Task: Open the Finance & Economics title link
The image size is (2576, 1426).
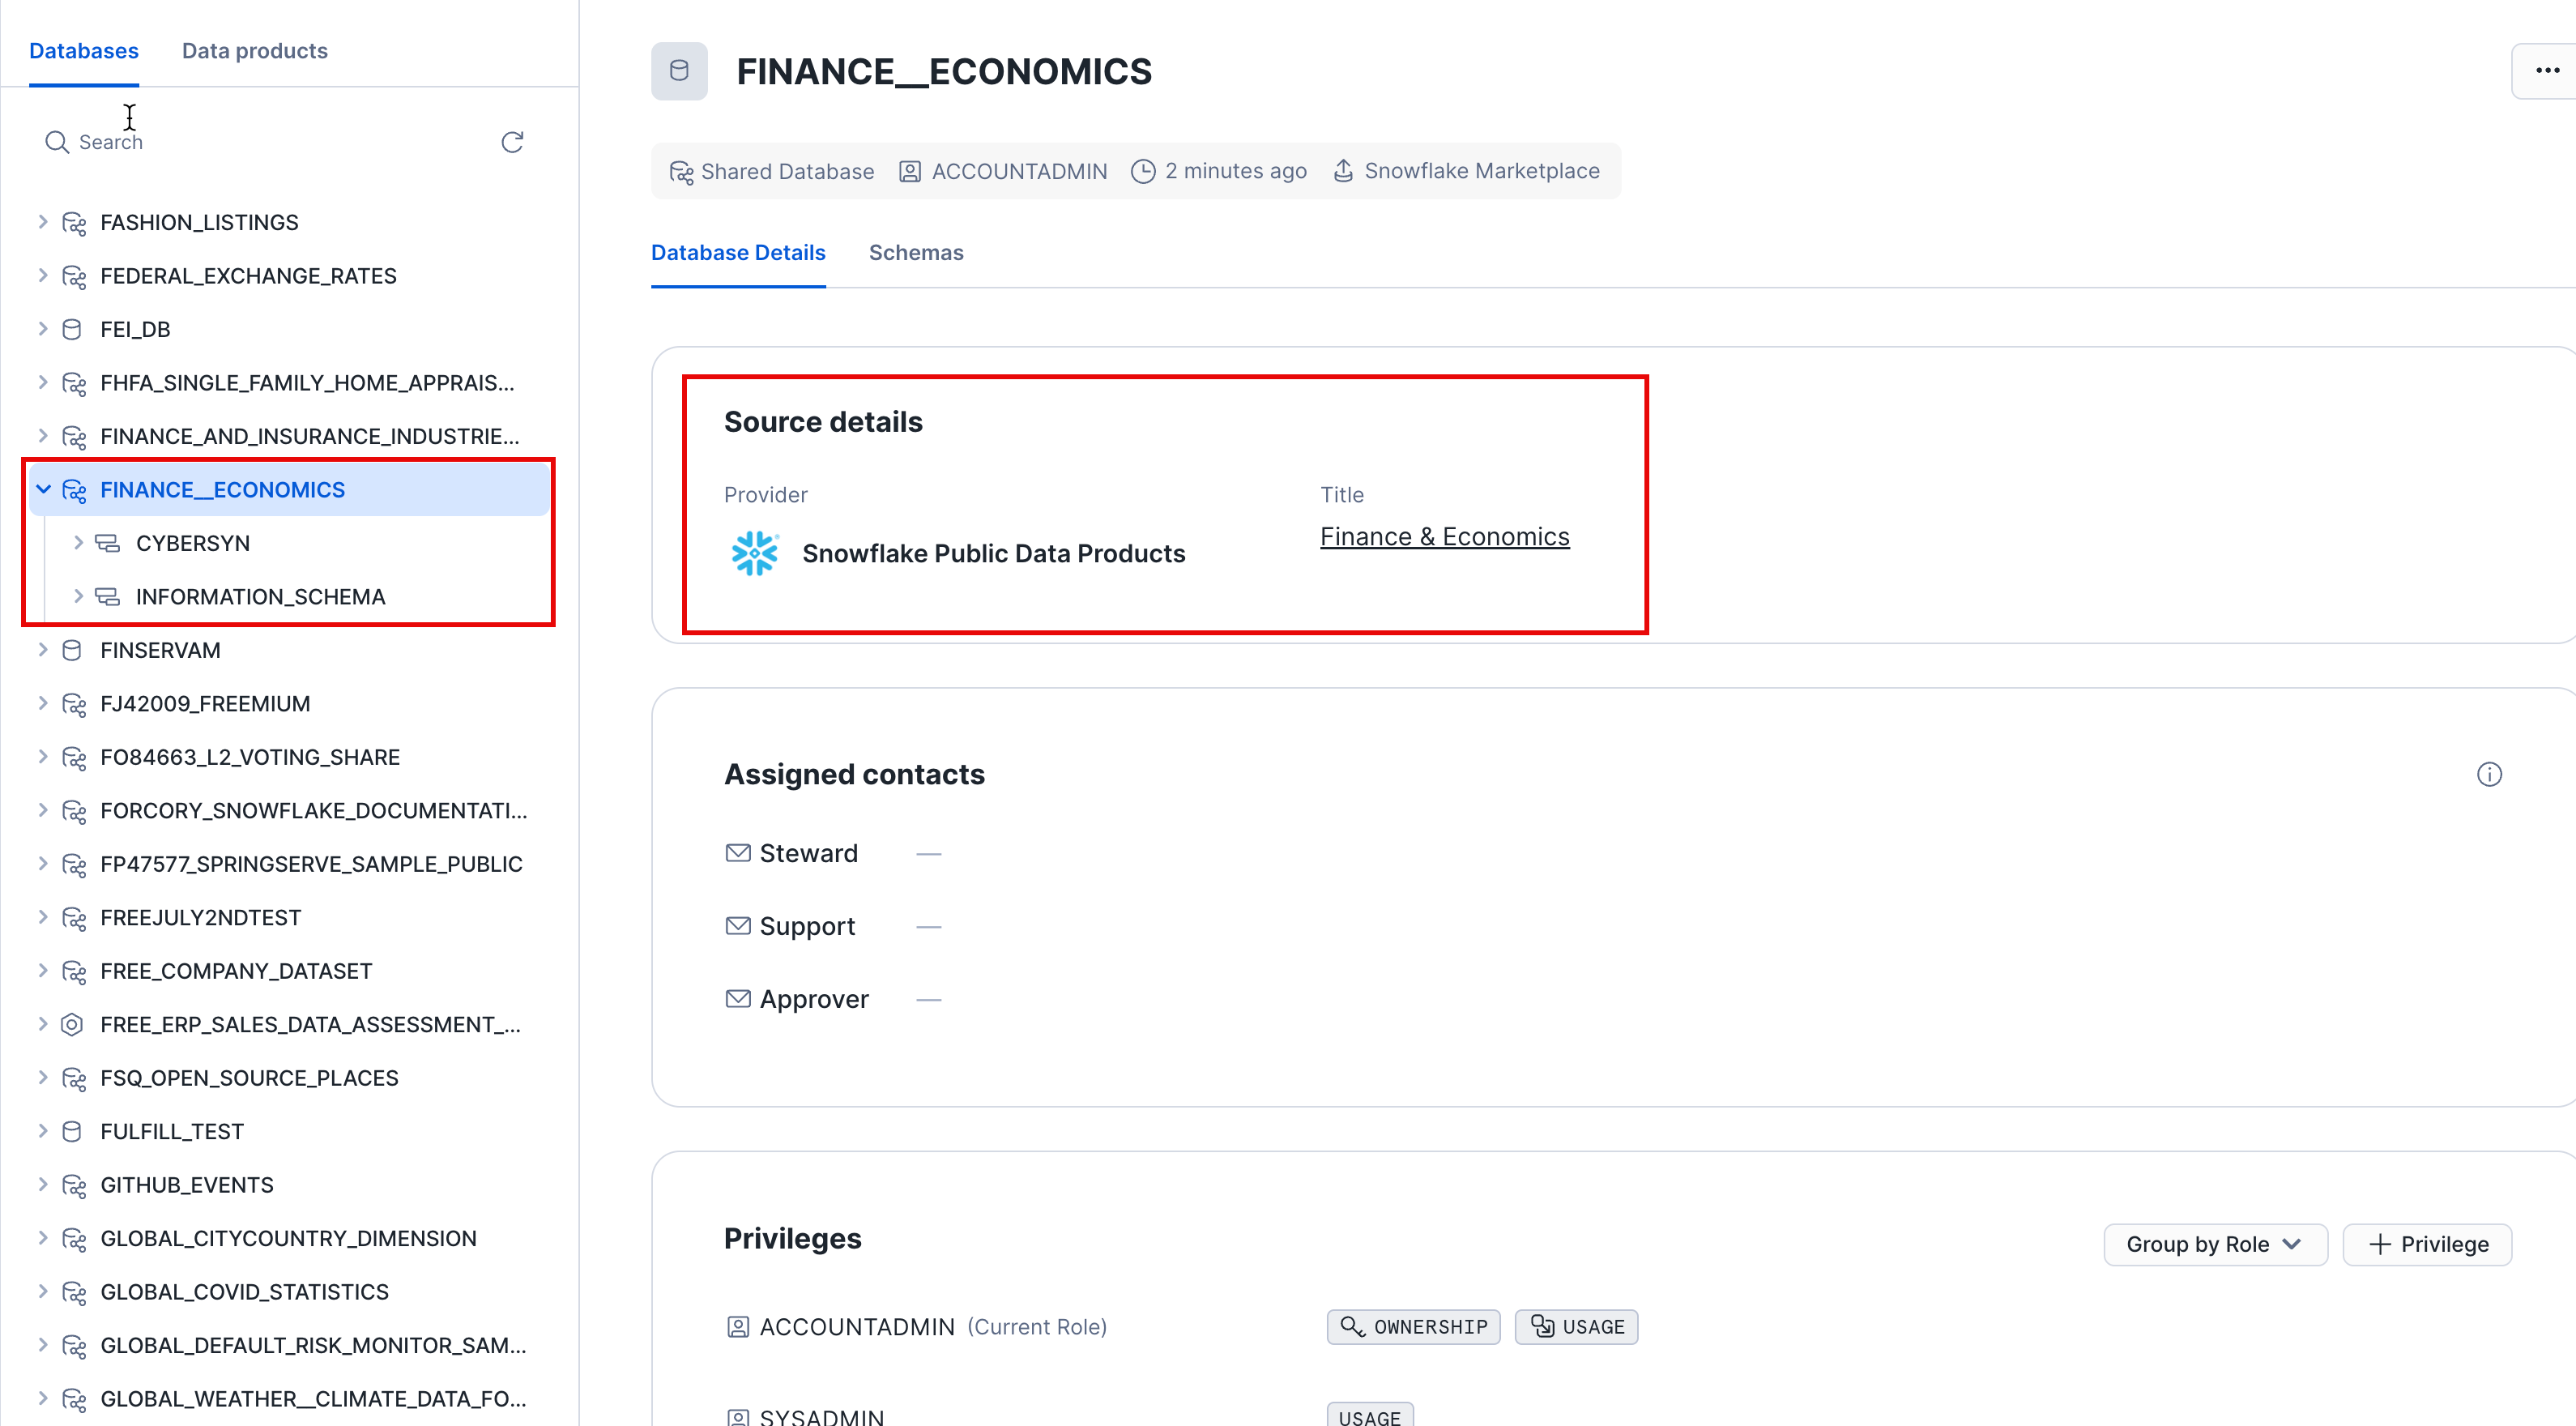Action: (1444, 537)
